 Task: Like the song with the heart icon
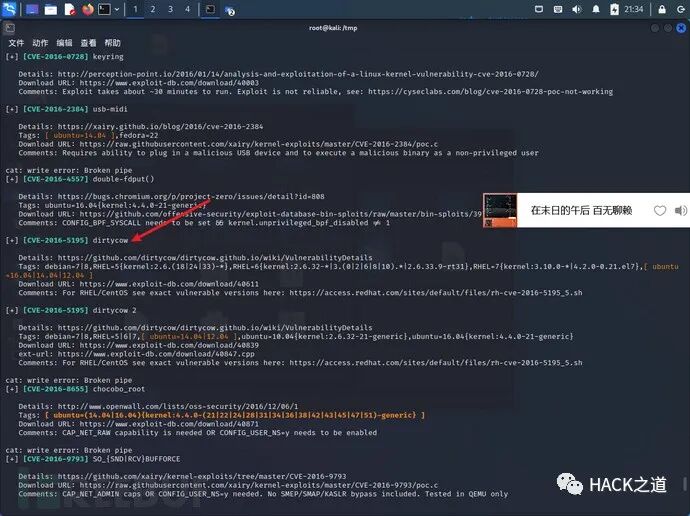(660, 211)
